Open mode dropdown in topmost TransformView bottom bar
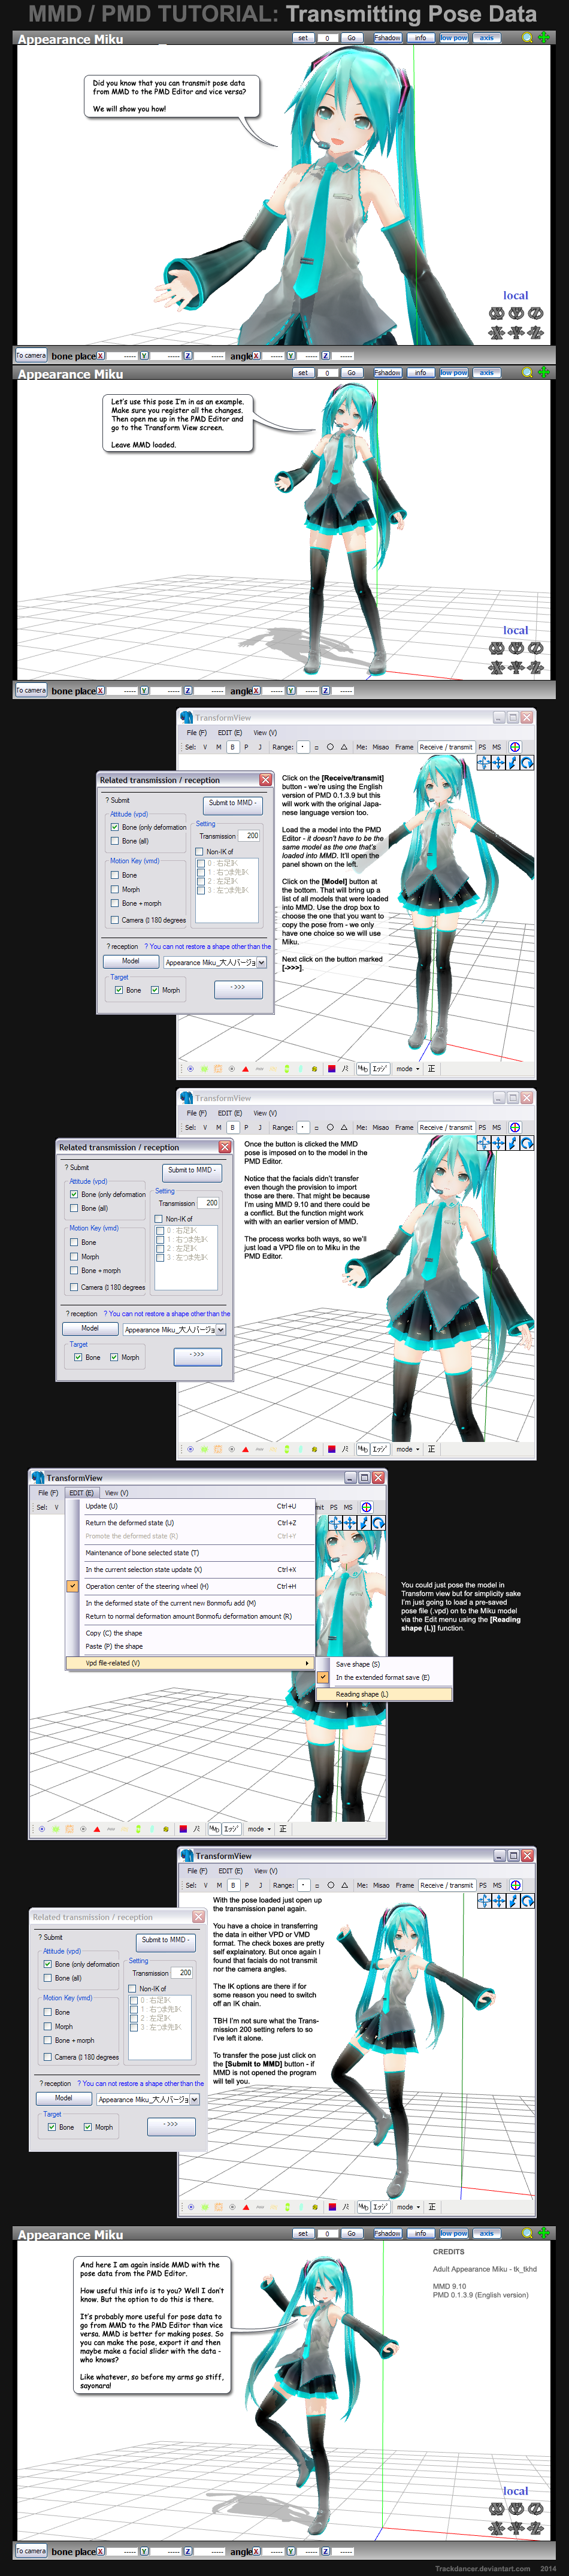 [408, 1069]
